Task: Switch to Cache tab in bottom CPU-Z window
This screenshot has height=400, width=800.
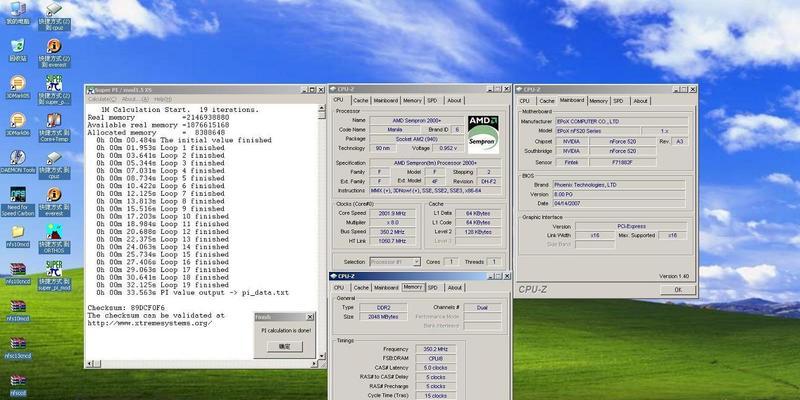Action: tap(361, 288)
